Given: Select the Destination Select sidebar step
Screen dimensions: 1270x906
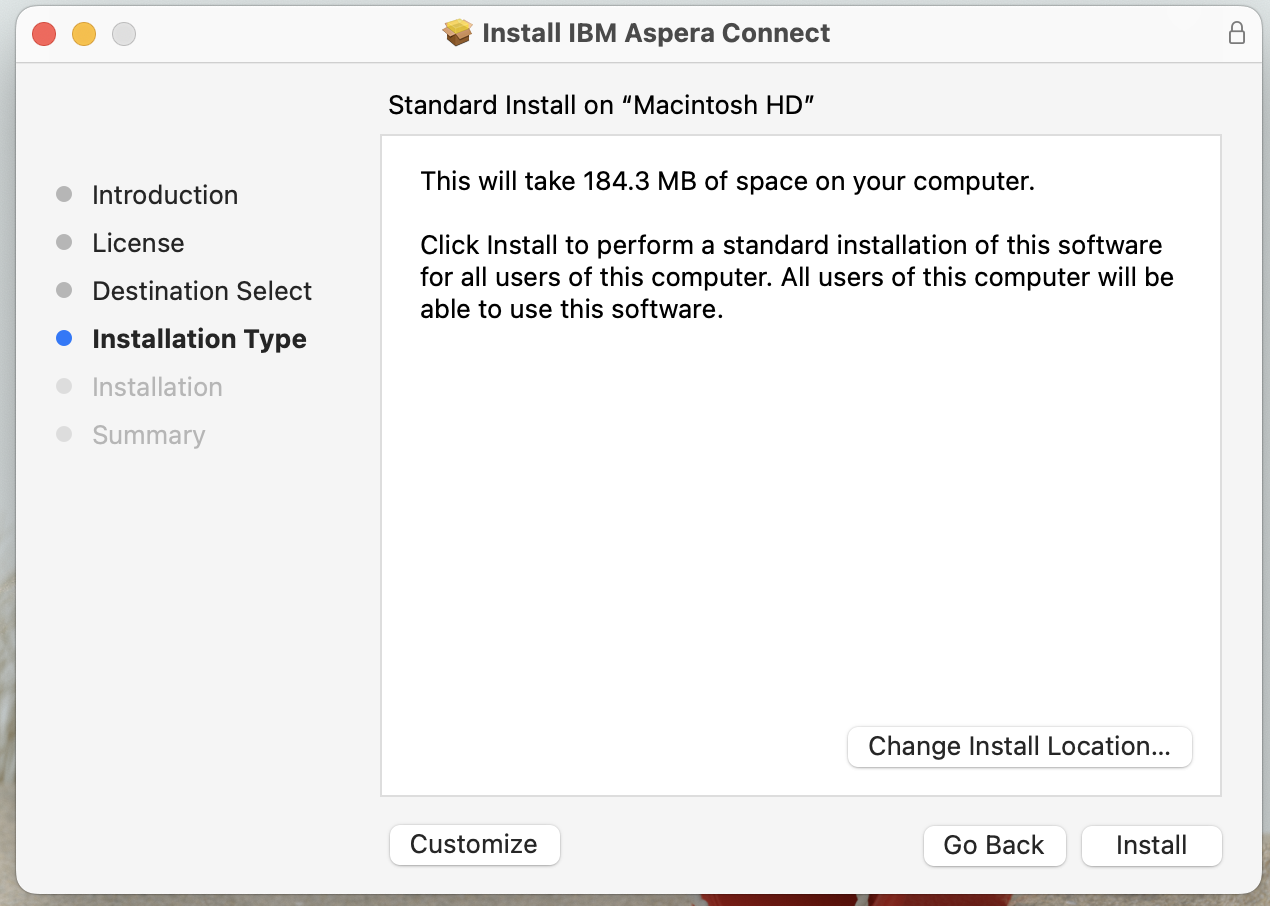Looking at the screenshot, I should [x=201, y=291].
